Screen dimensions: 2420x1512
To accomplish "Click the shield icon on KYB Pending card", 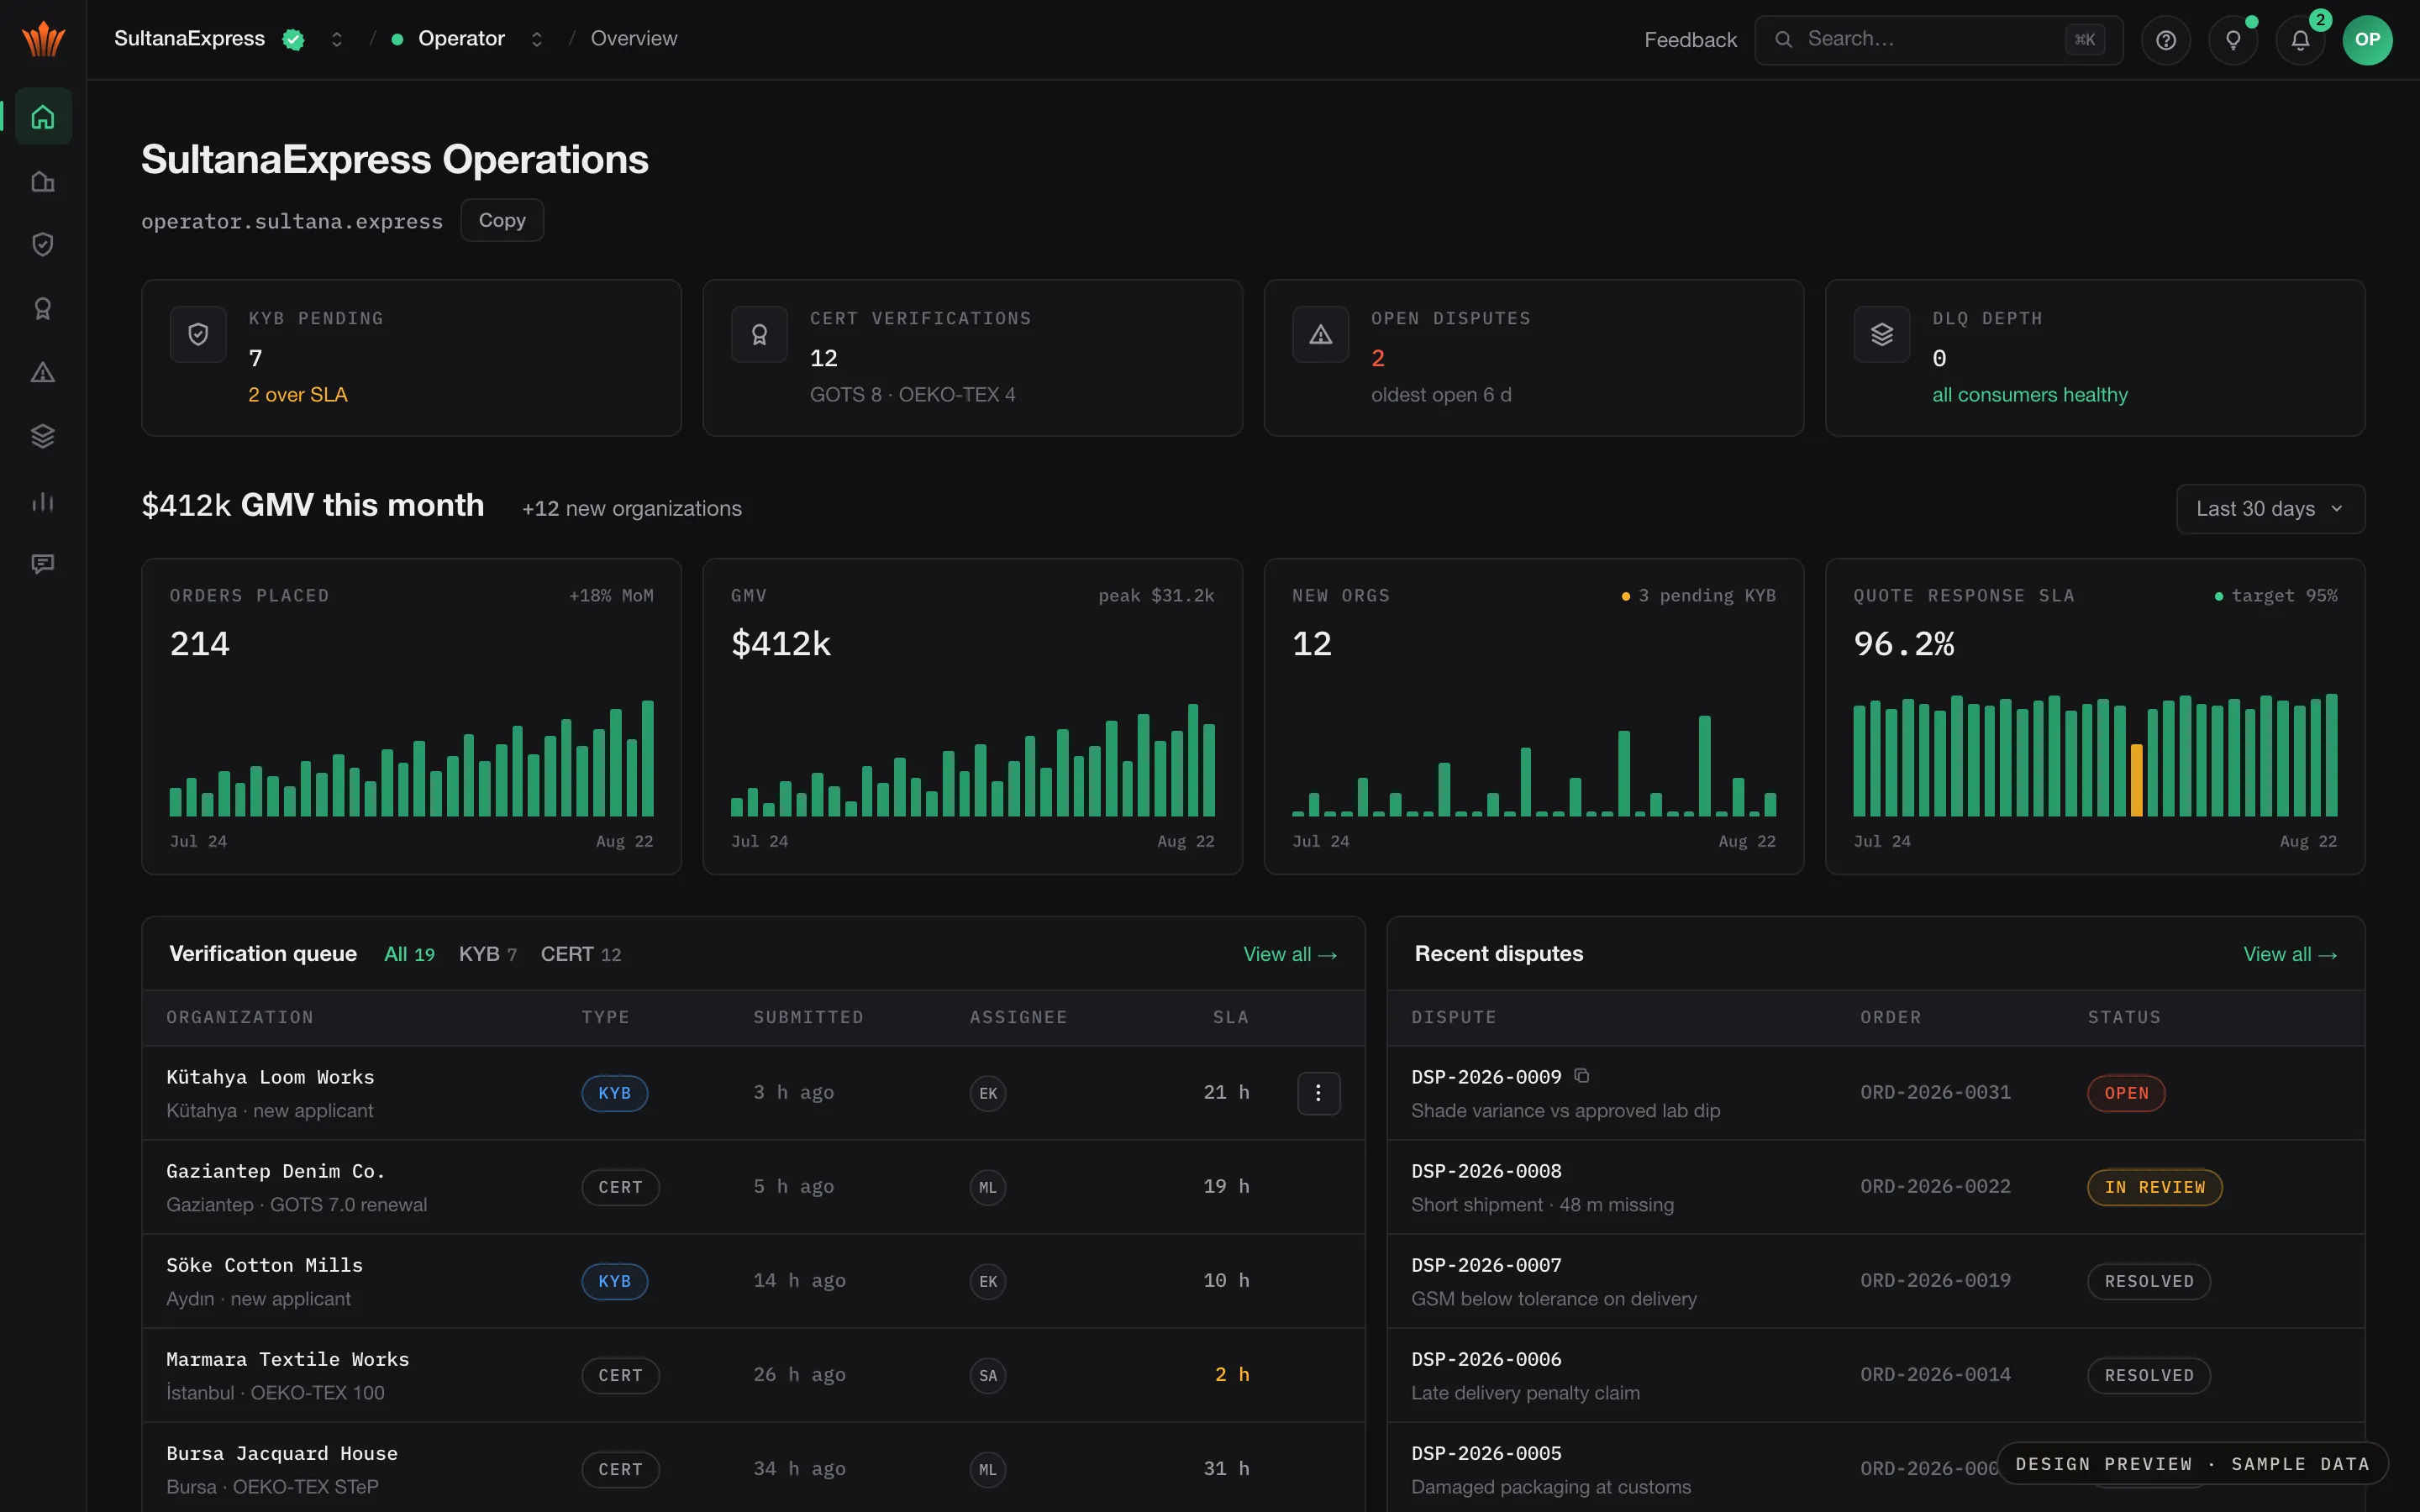I will tap(198, 335).
